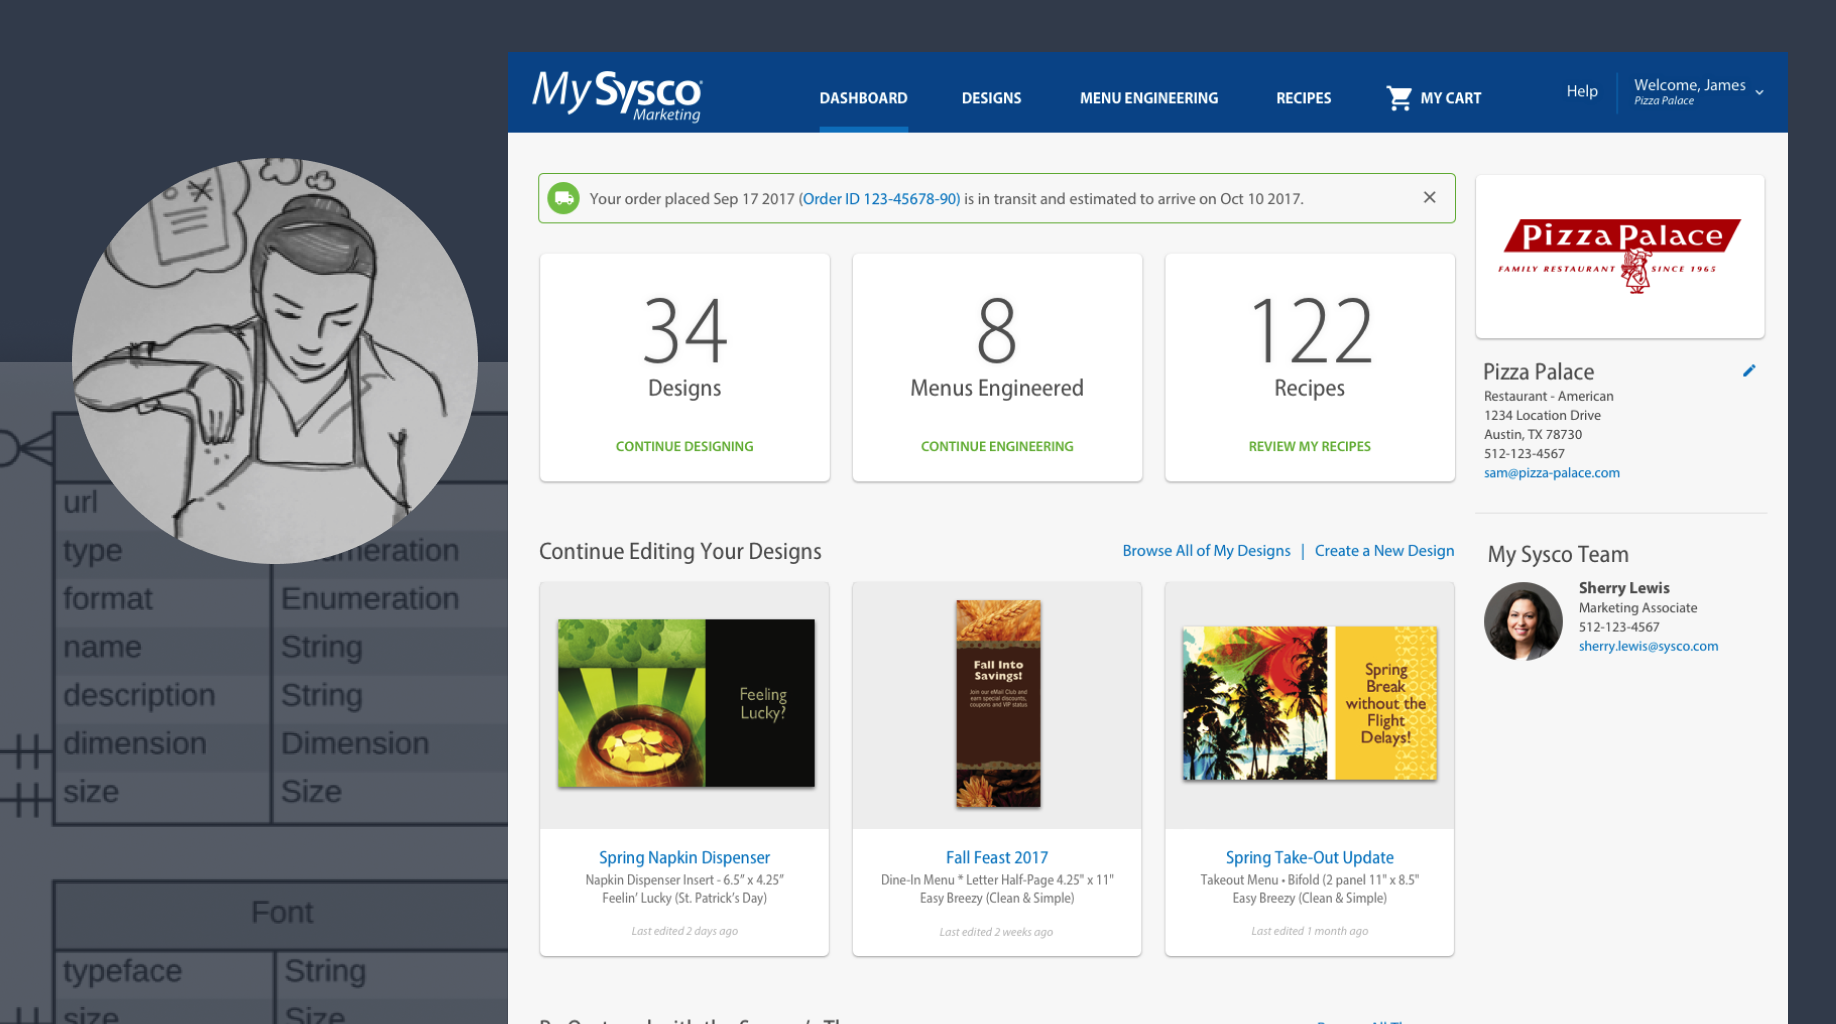Viewport: 1836px width, 1024px height.
Task: Click the Help link
Action: (1581, 91)
